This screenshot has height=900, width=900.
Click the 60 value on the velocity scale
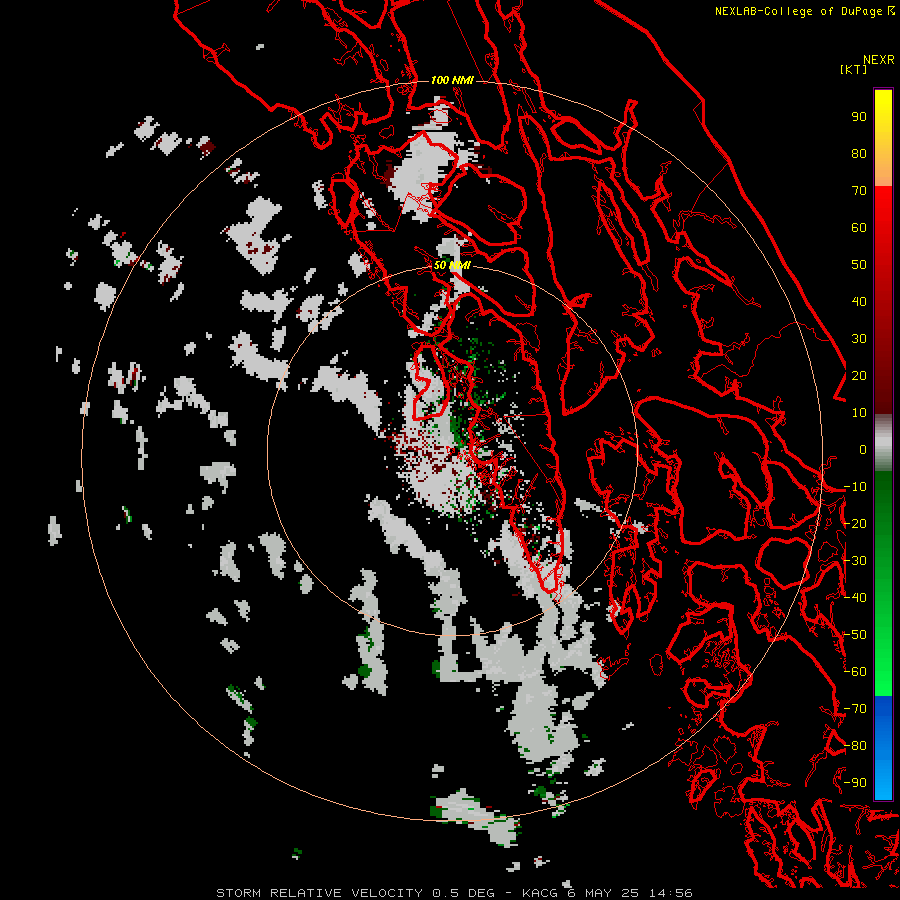coord(859,227)
